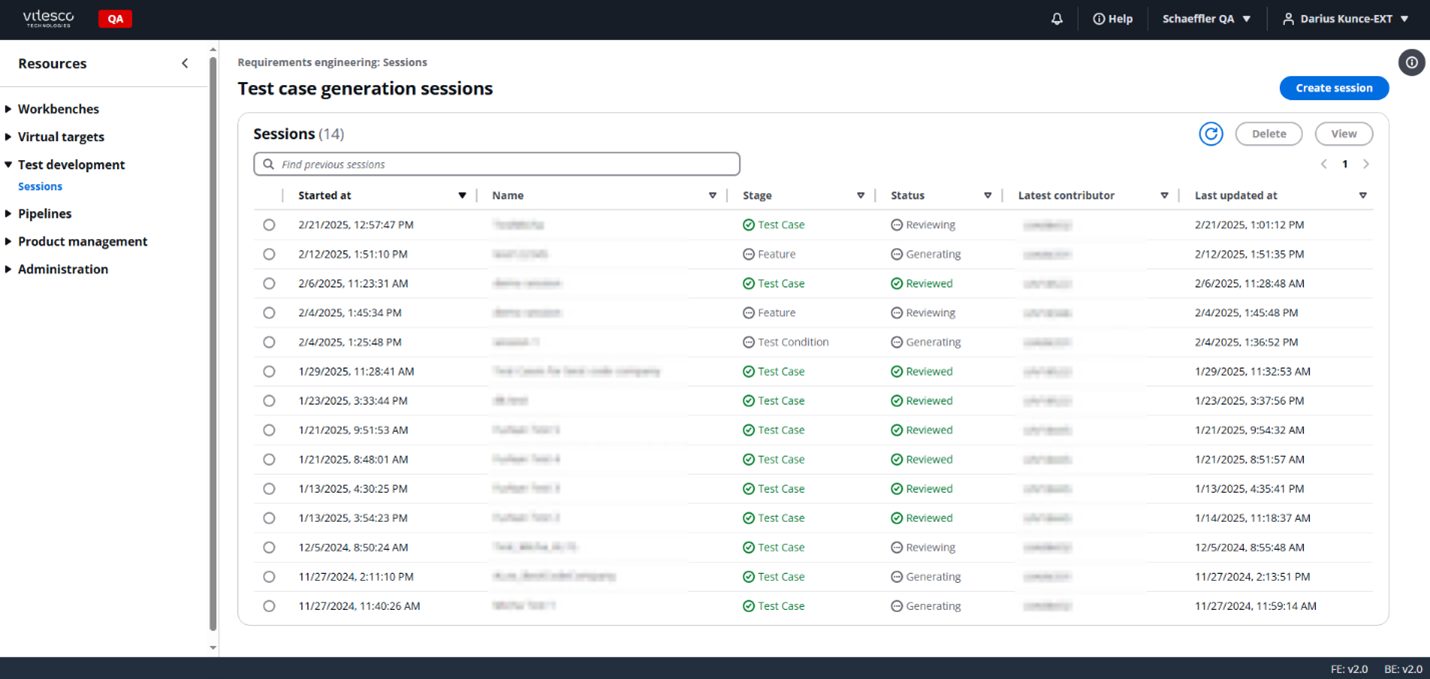Click the red QA environment badge
The width and height of the screenshot is (1430, 679).
click(114, 18)
